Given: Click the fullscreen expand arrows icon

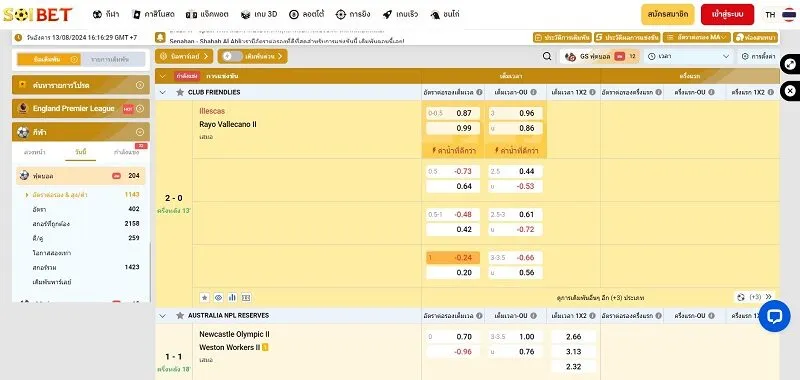Looking at the screenshot, I should (790, 64).
